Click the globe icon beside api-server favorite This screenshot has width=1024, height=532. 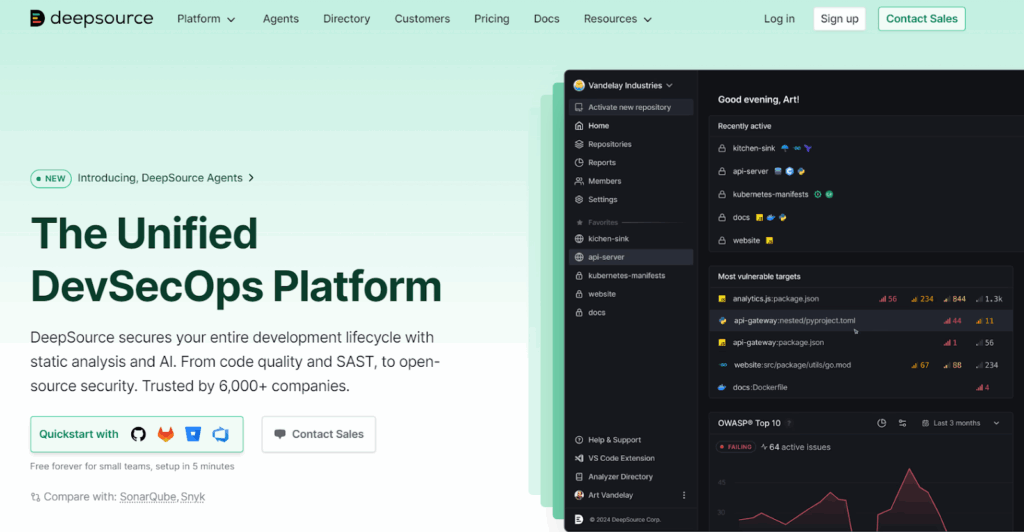coord(579,257)
